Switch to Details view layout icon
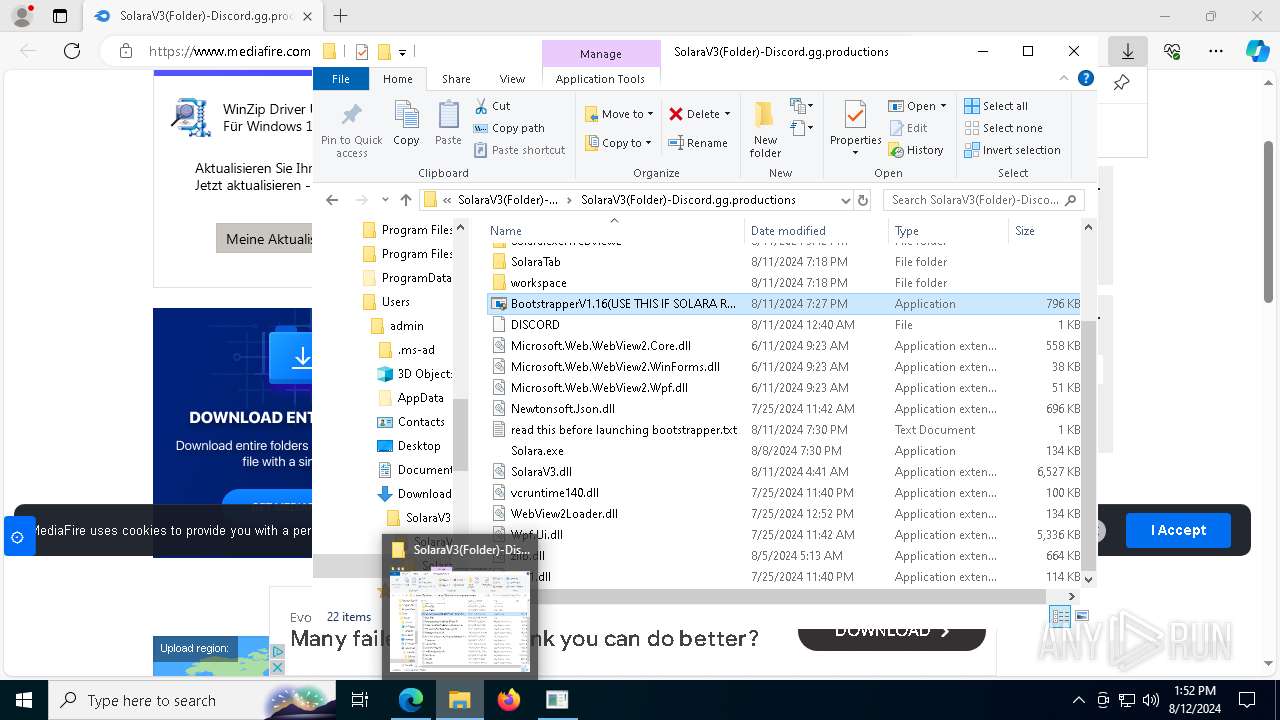1280x720 pixels. click(1060, 616)
